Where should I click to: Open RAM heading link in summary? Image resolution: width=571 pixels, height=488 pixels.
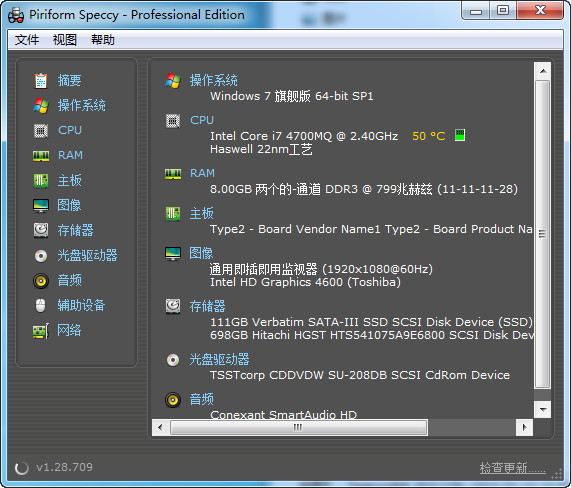pyautogui.click(x=202, y=173)
